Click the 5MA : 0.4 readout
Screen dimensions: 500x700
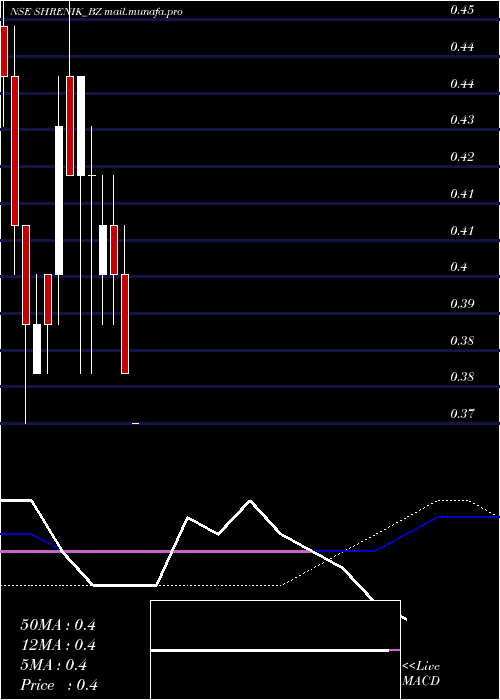[x=54, y=665]
